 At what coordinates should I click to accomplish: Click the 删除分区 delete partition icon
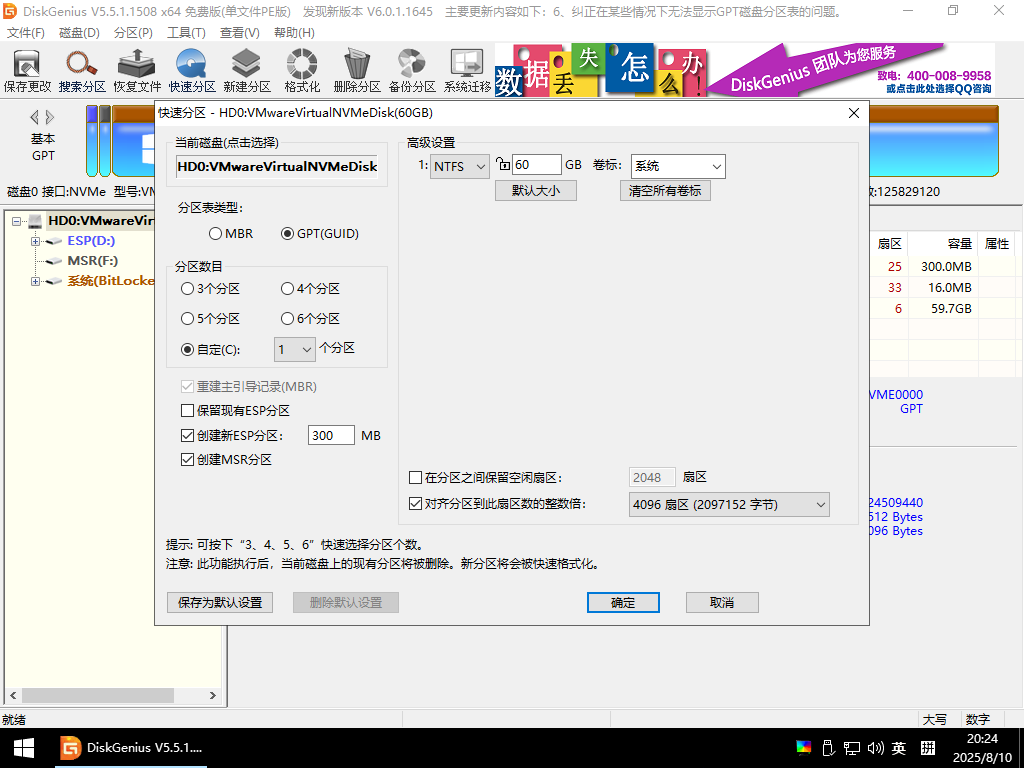click(x=357, y=71)
